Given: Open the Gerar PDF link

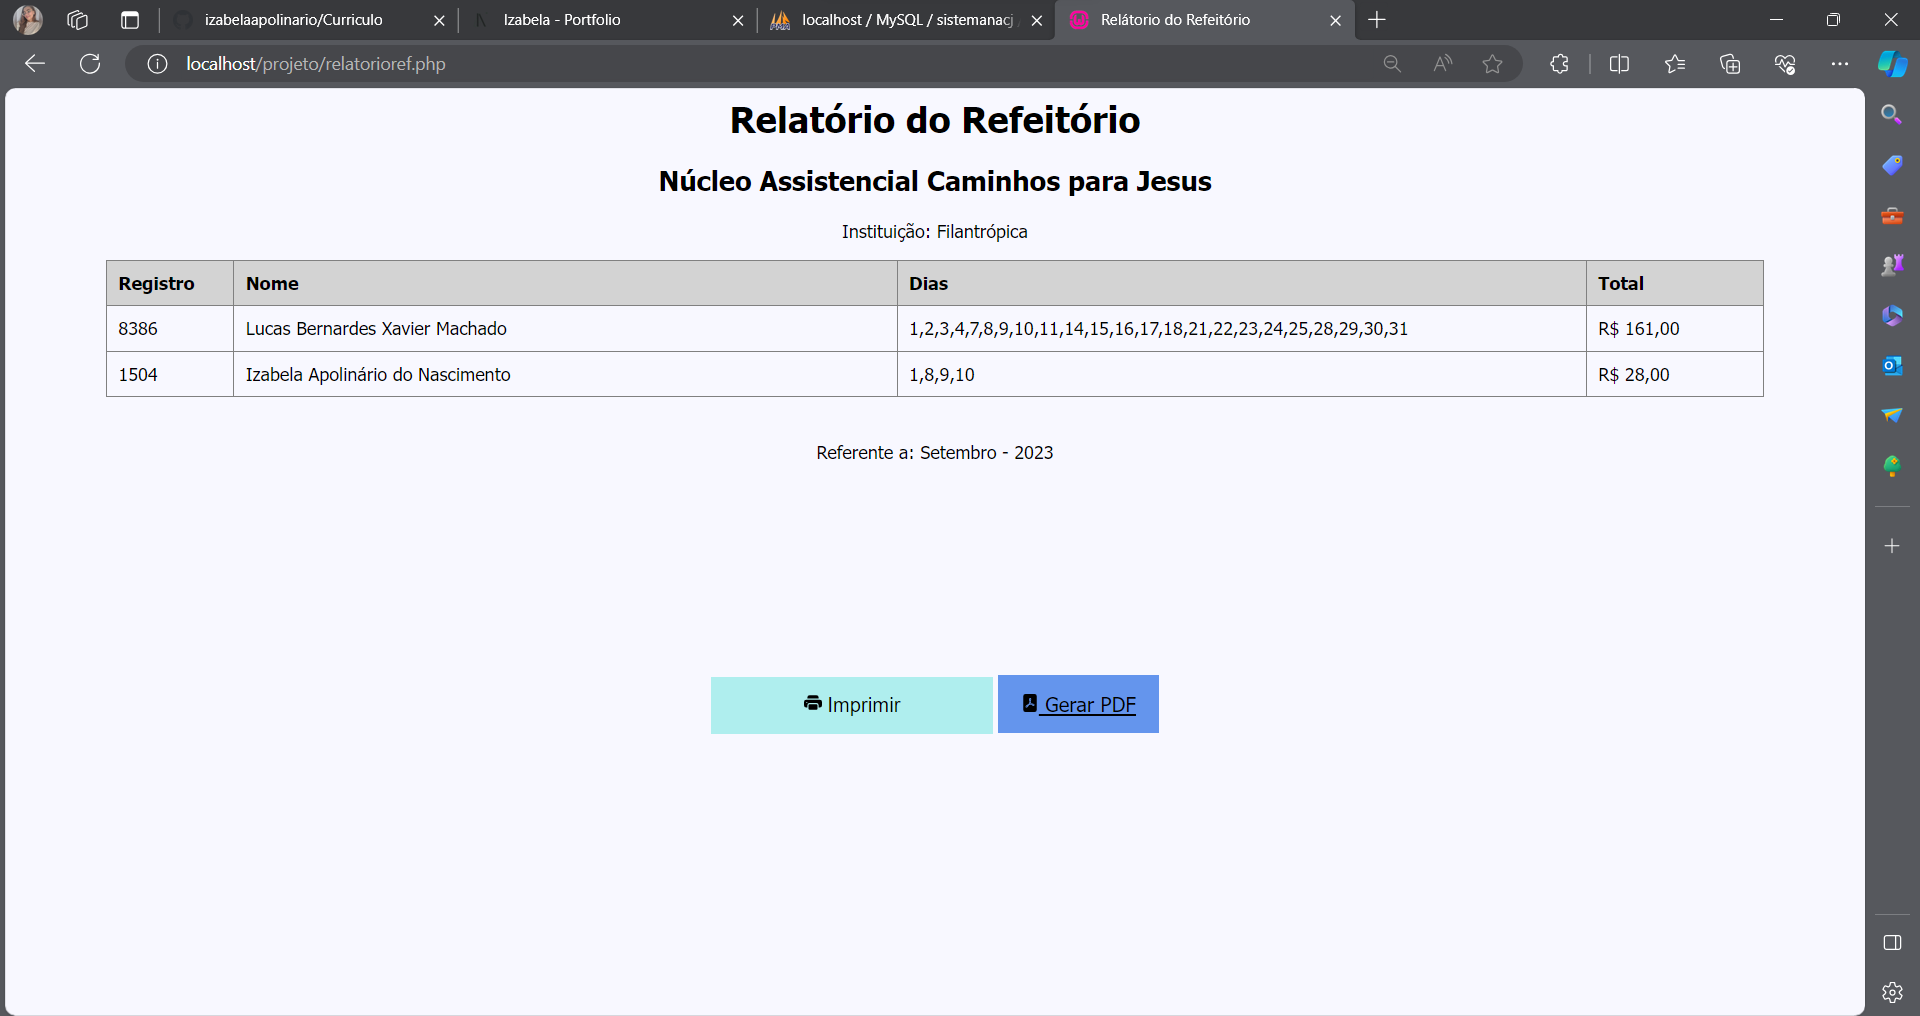Looking at the screenshot, I should (x=1078, y=705).
